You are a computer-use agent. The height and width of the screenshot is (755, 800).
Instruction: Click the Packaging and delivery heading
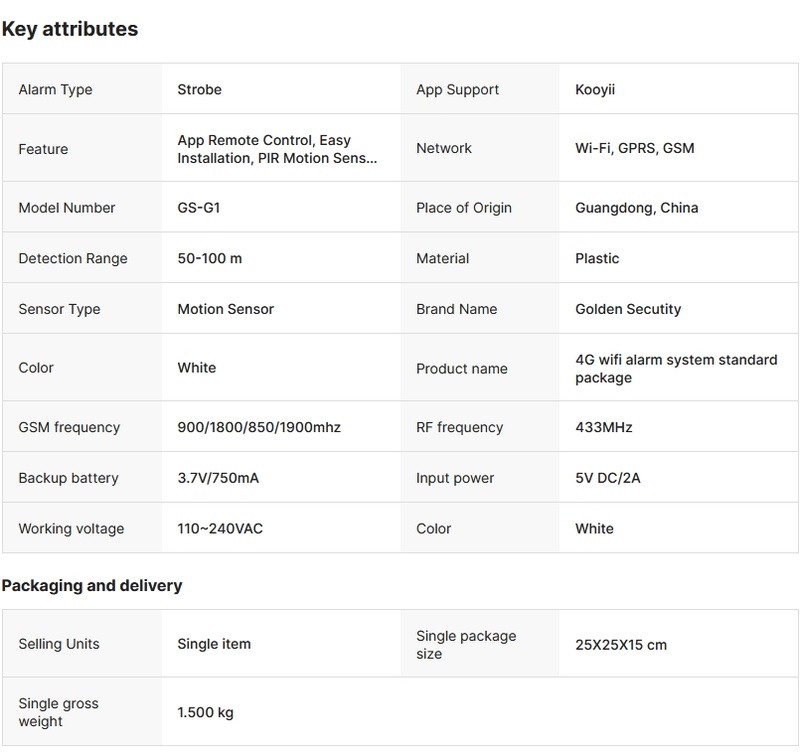(x=92, y=585)
